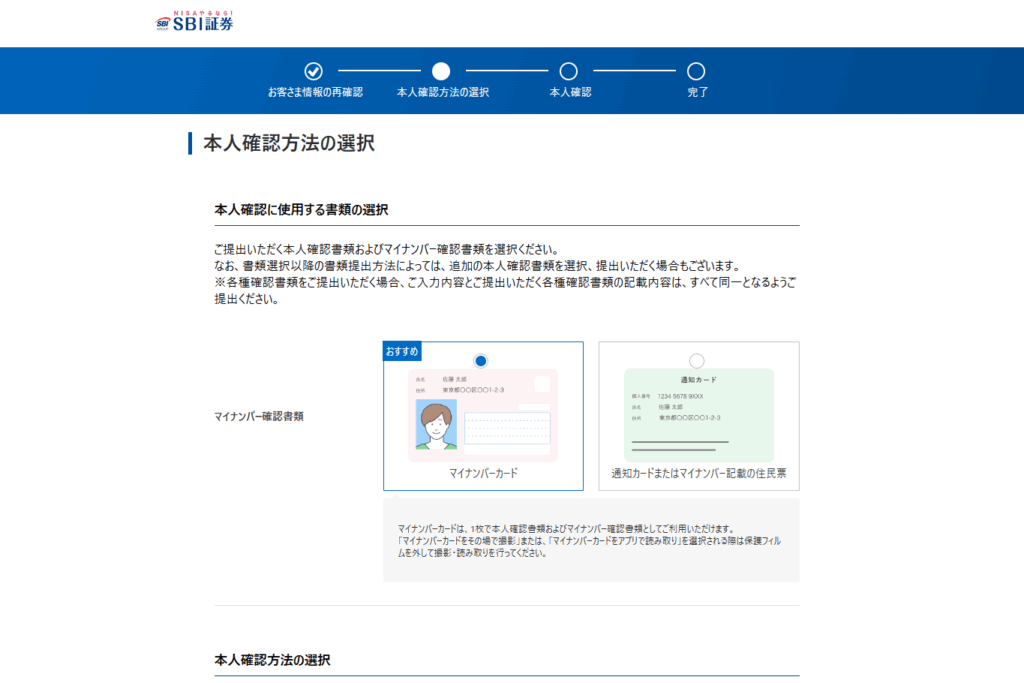Click the green 通知カード sample image

(x=699, y=415)
